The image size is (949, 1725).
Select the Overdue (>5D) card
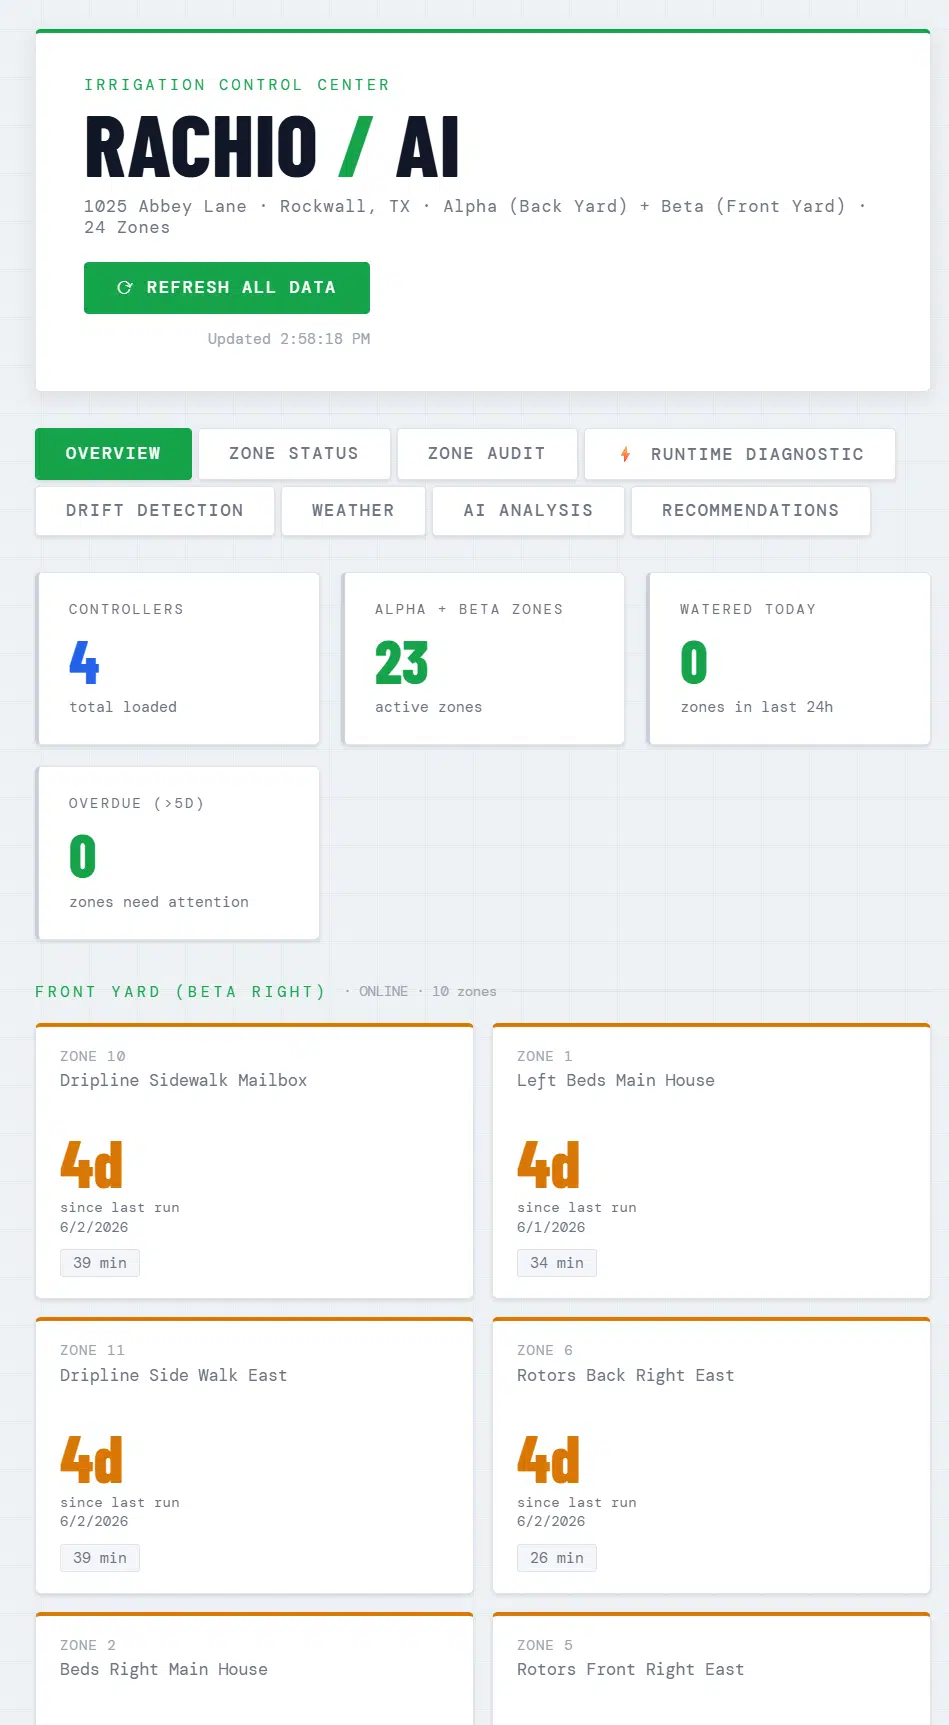pyautogui.click(x=178, y=853)
